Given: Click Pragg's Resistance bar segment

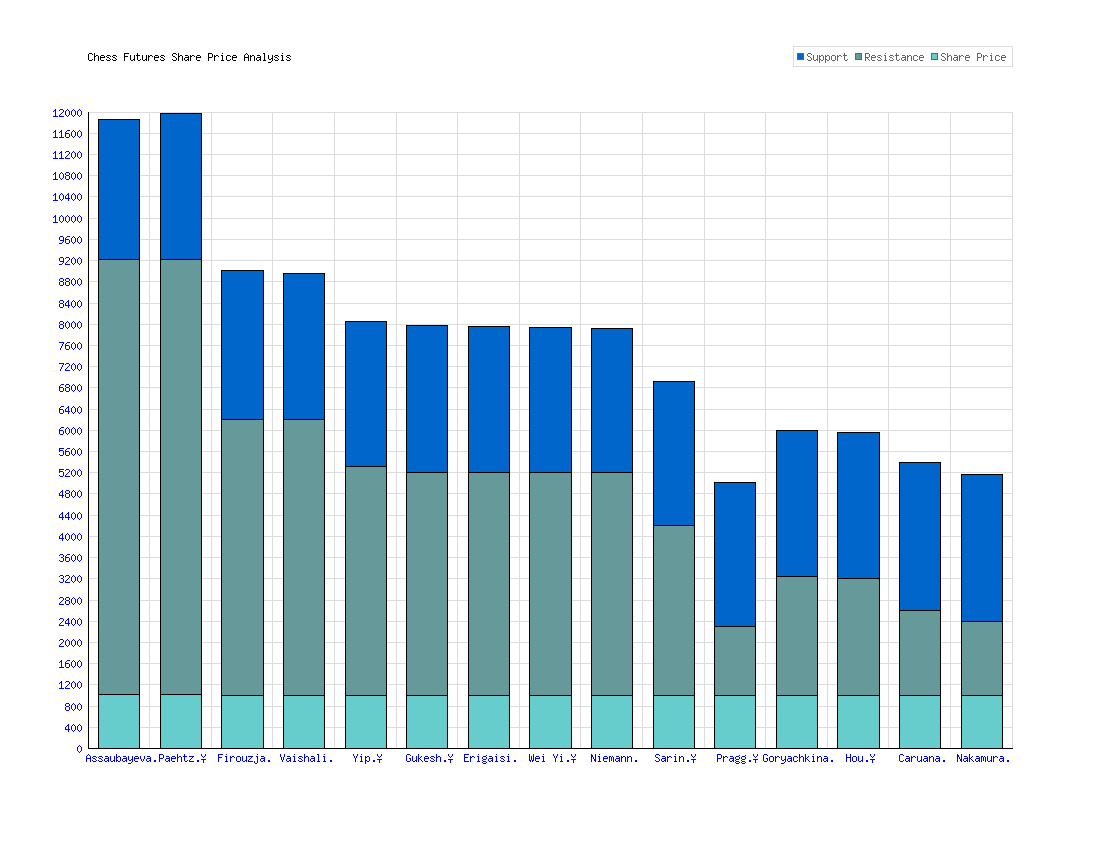Looking at the screenshot, I should pyautogui.click(x=735, y=661).
